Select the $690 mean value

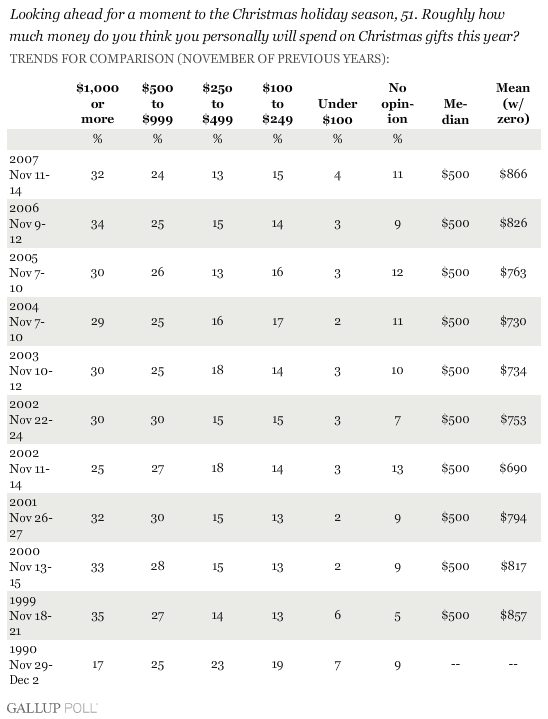513,469
